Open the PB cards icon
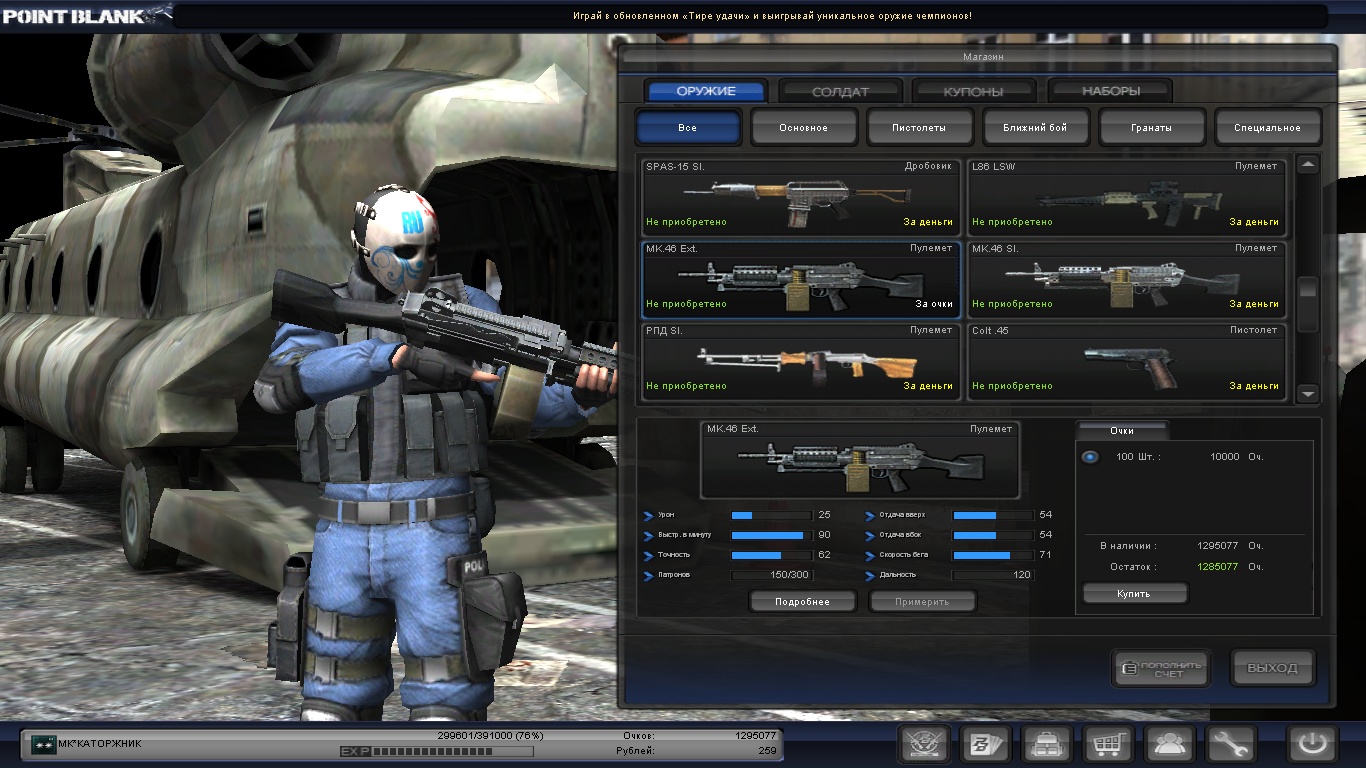1366x768 pixels. [x=987, y=744]
